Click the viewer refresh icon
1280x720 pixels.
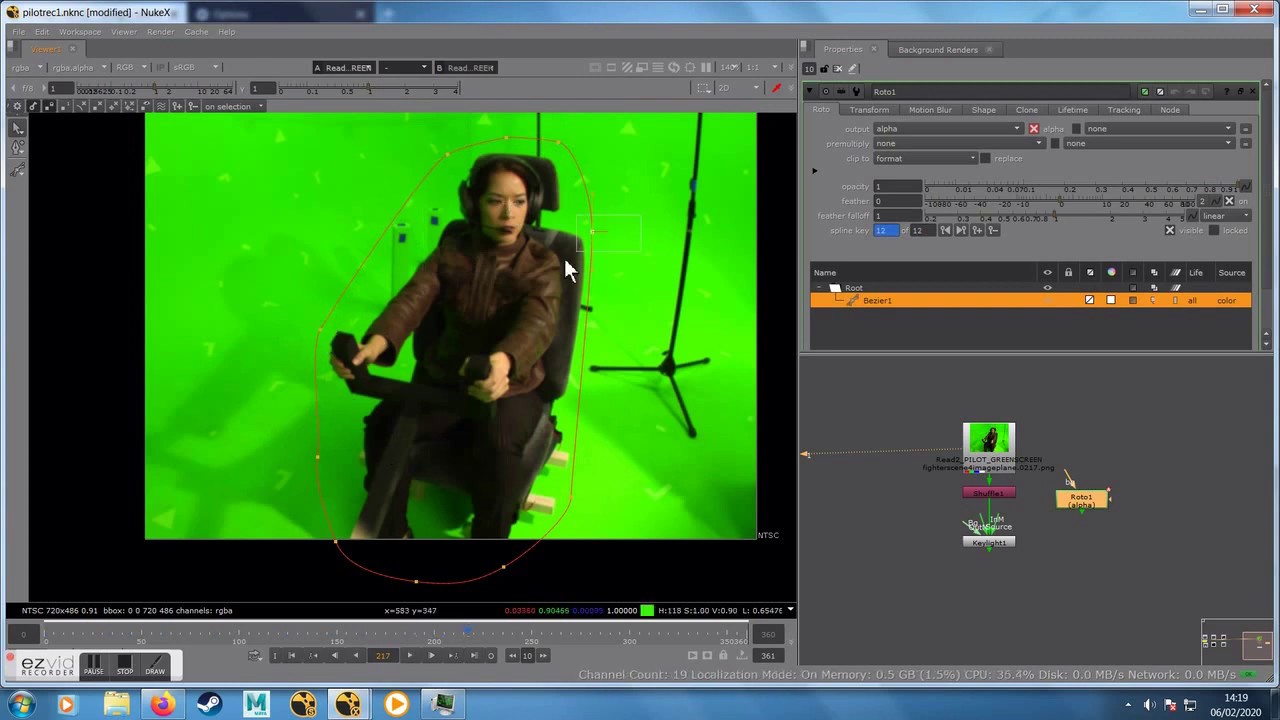pyautogui.click(x=674, y=68)
